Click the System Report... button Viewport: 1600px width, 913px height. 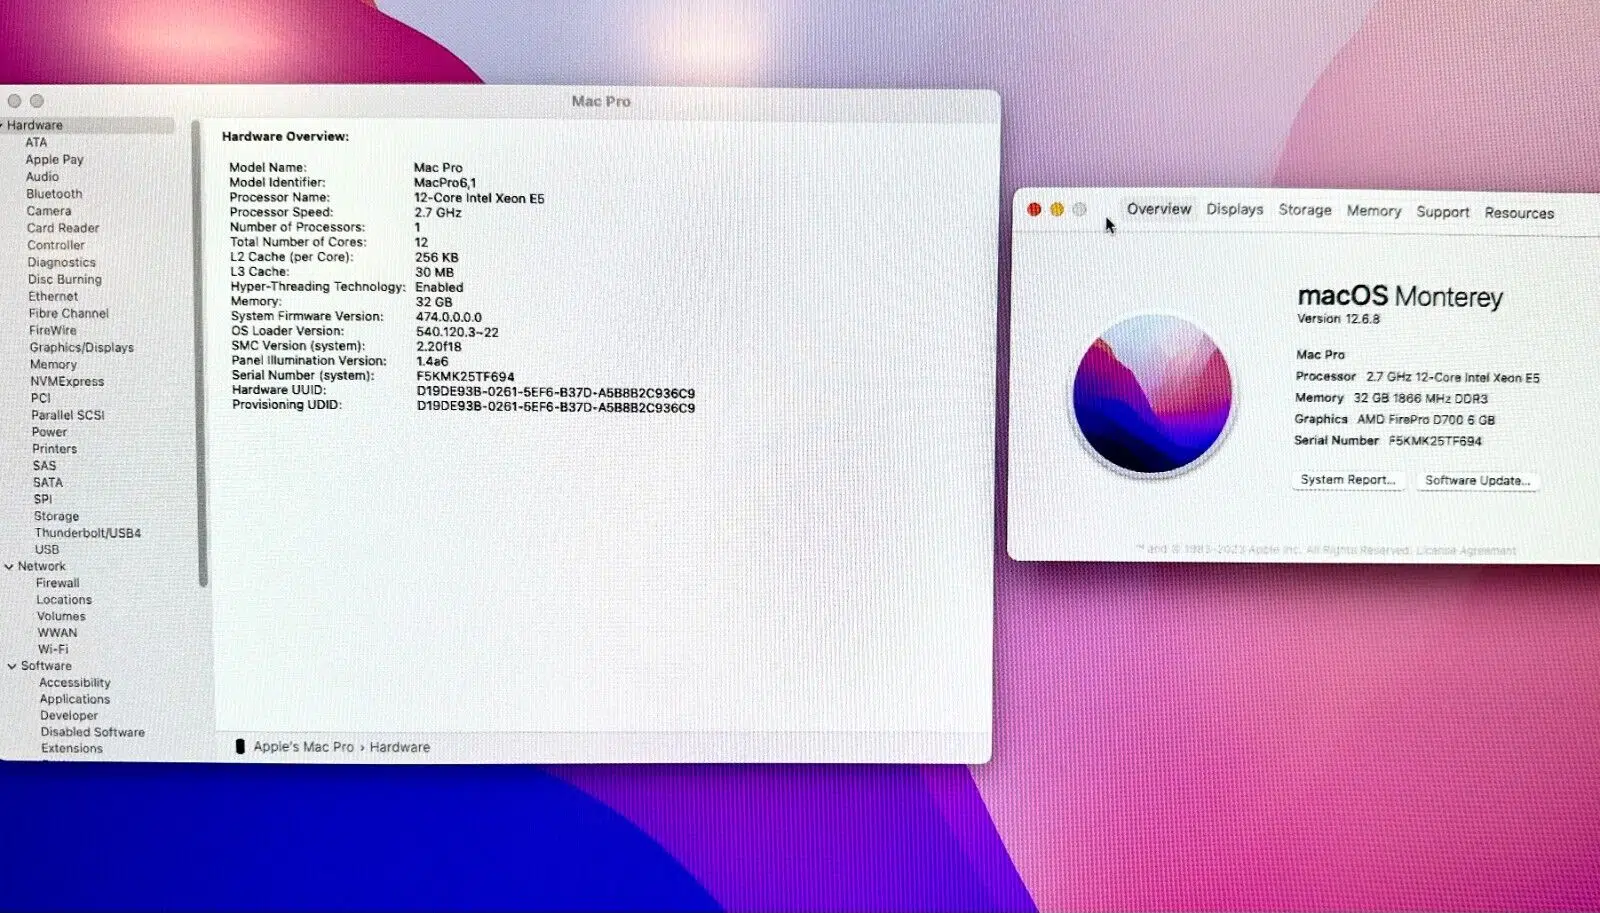(1348, 480)
